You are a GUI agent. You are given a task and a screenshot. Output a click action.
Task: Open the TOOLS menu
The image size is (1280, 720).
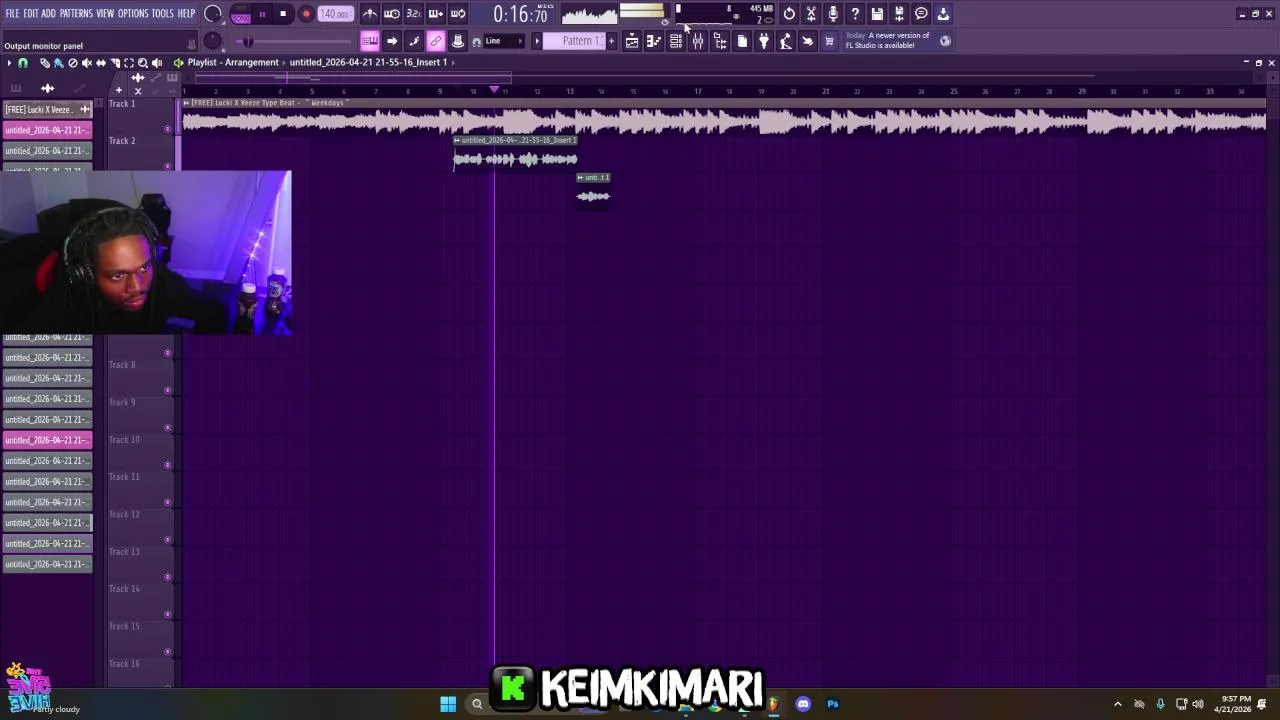click(x=163, y=14)
